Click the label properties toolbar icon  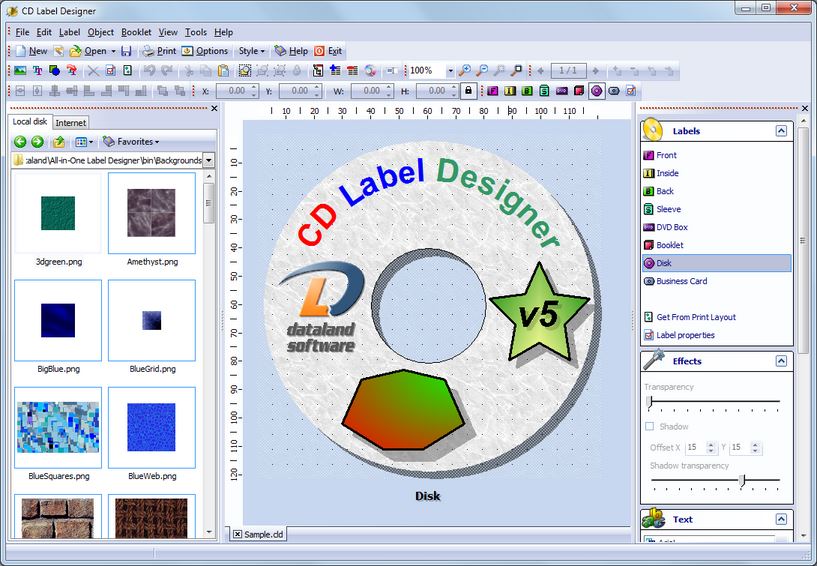631,91
